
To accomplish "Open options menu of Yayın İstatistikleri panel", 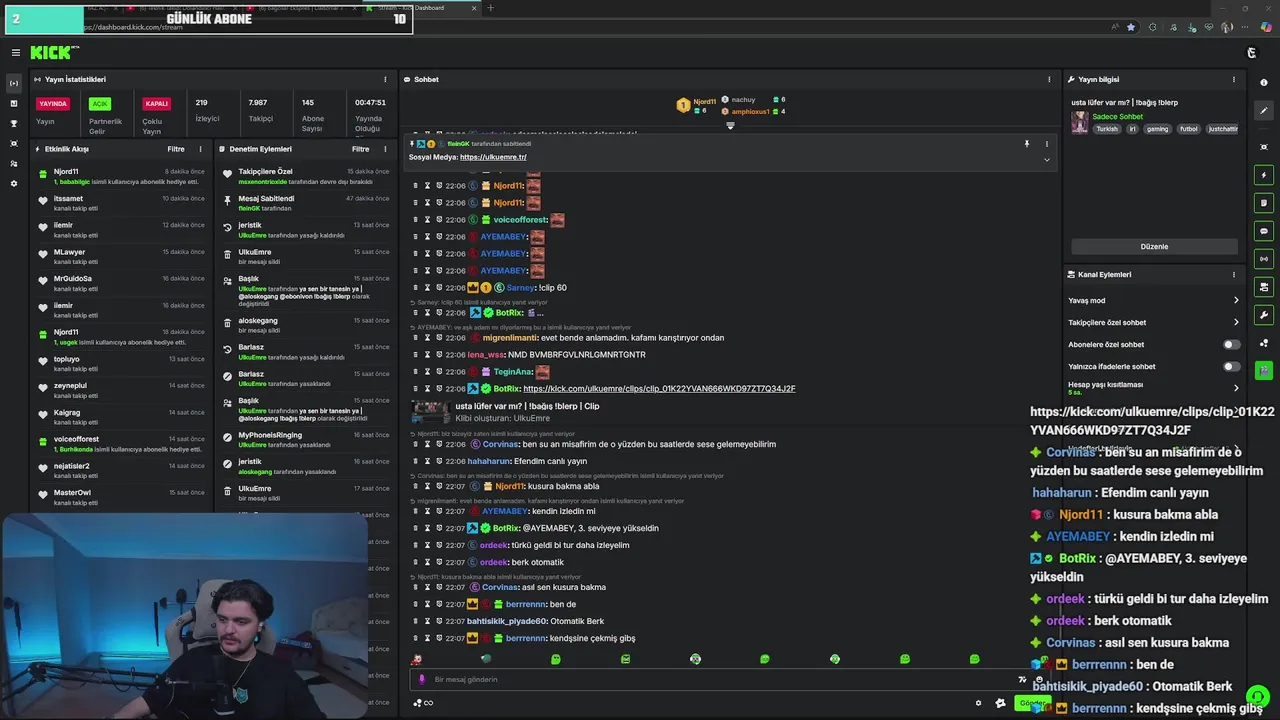I will (x=385, y=79).
